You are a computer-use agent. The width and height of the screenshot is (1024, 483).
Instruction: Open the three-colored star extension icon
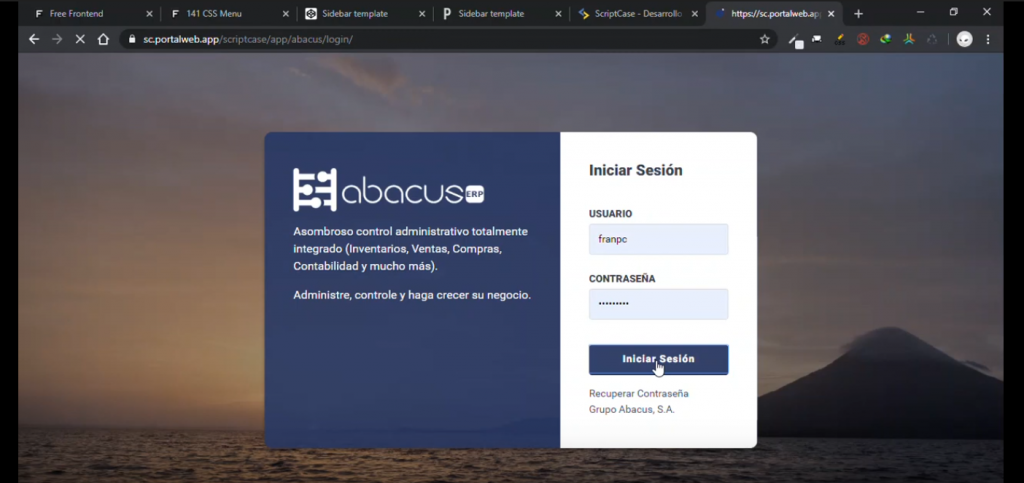point(909,39)
